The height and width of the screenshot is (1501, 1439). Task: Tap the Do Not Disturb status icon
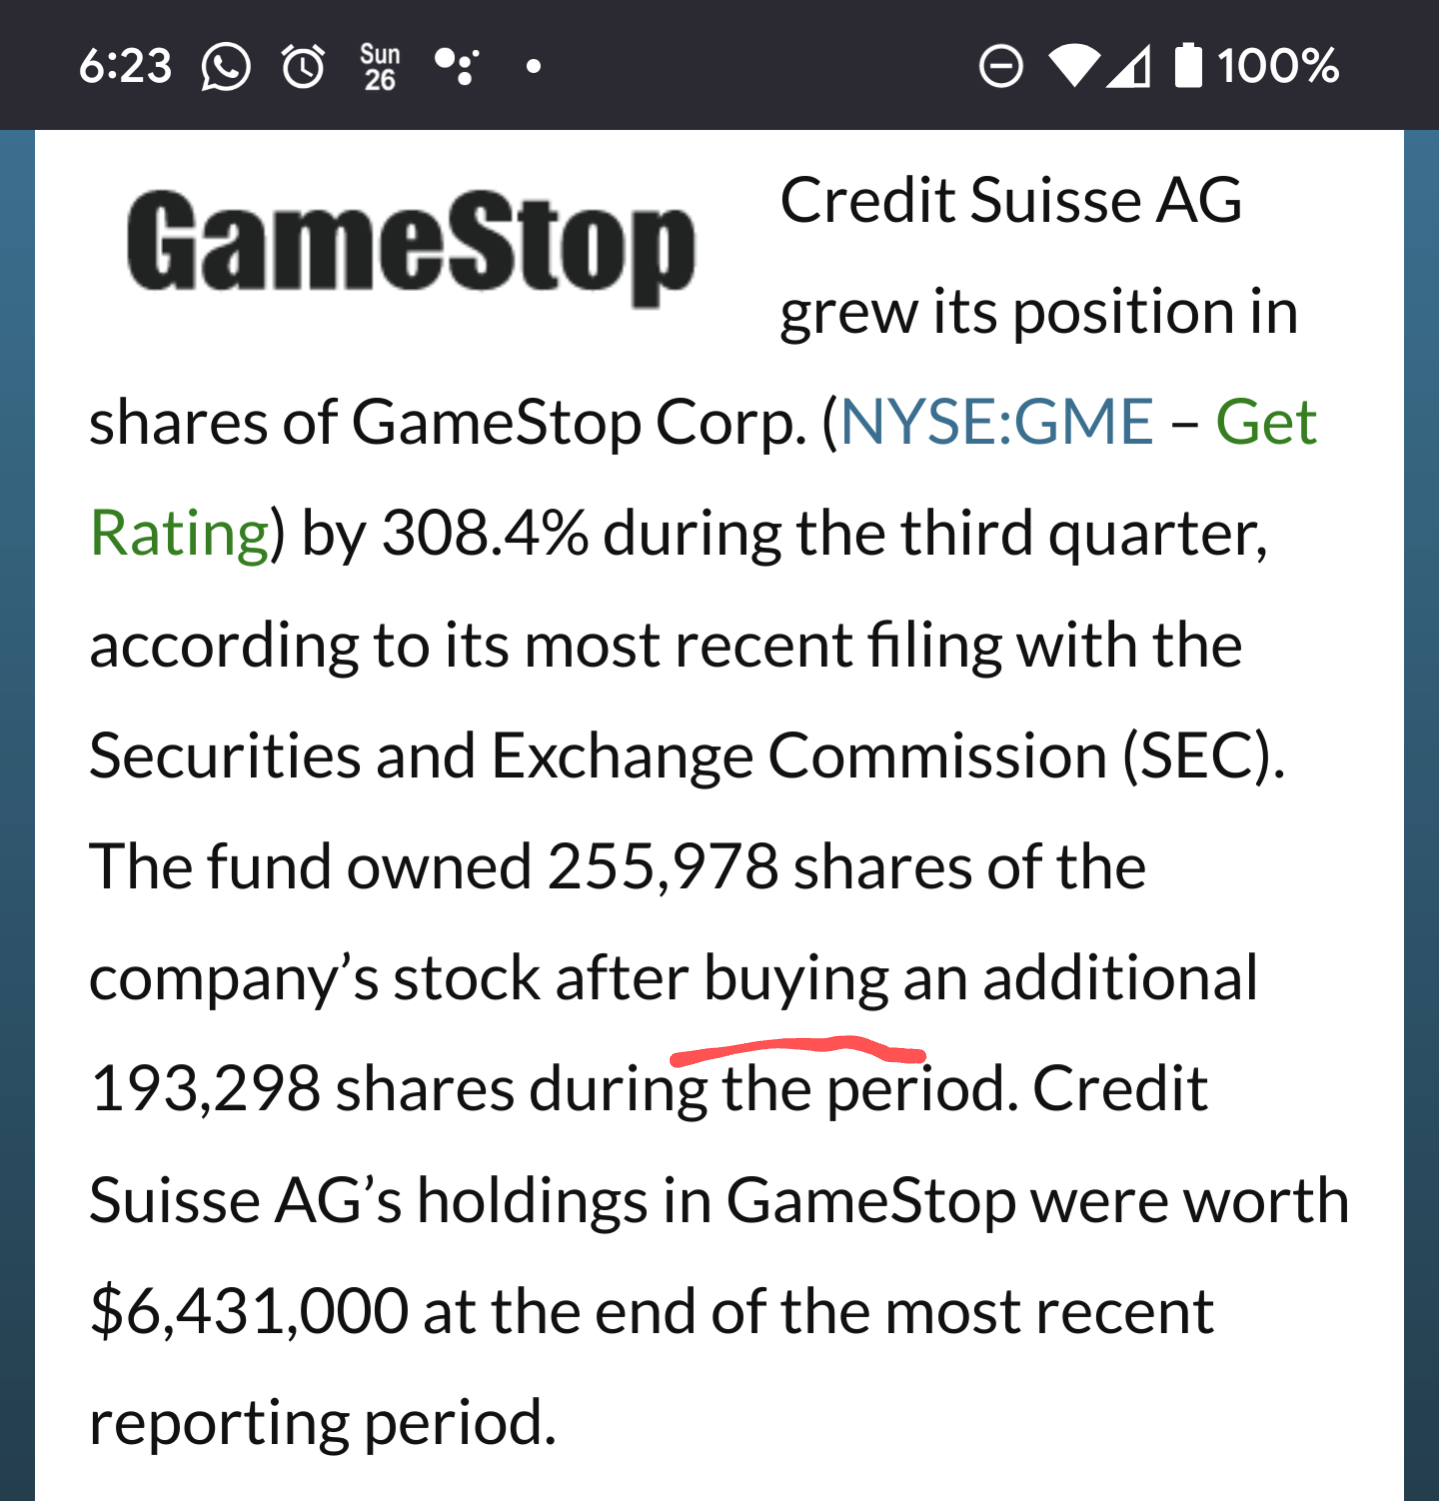click(1003, 65)
